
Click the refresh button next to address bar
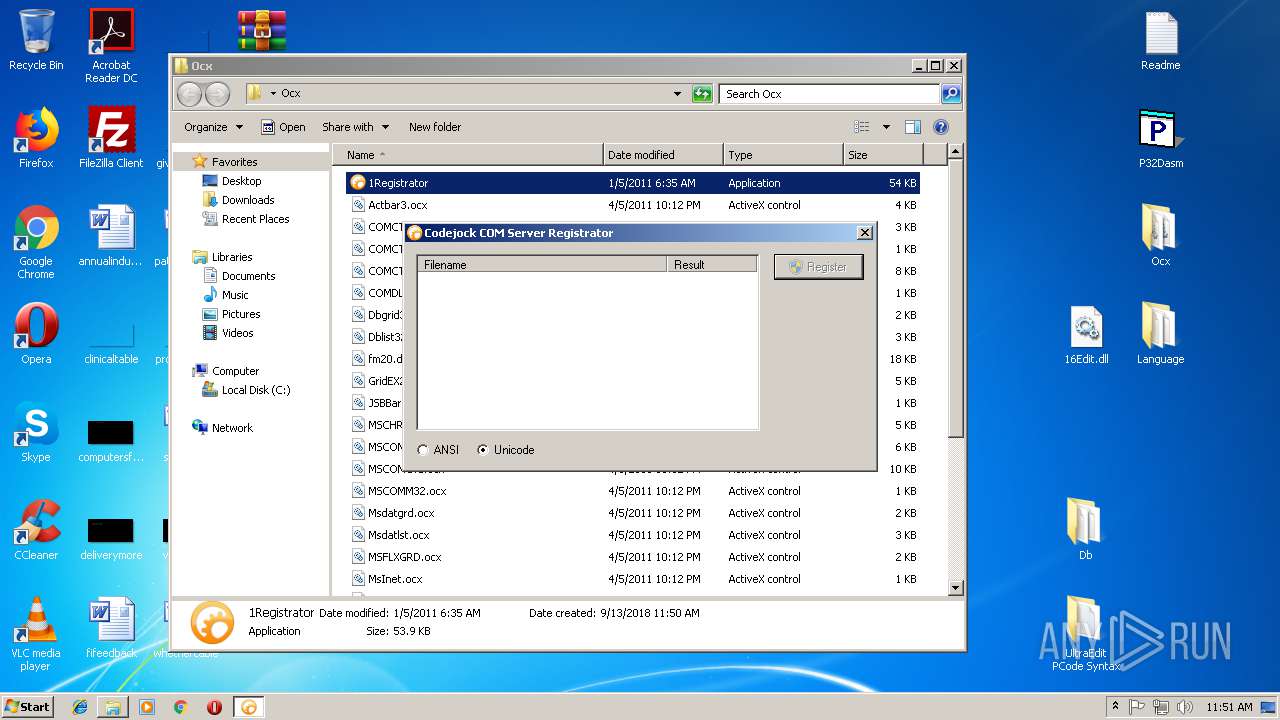pos(702,94)
